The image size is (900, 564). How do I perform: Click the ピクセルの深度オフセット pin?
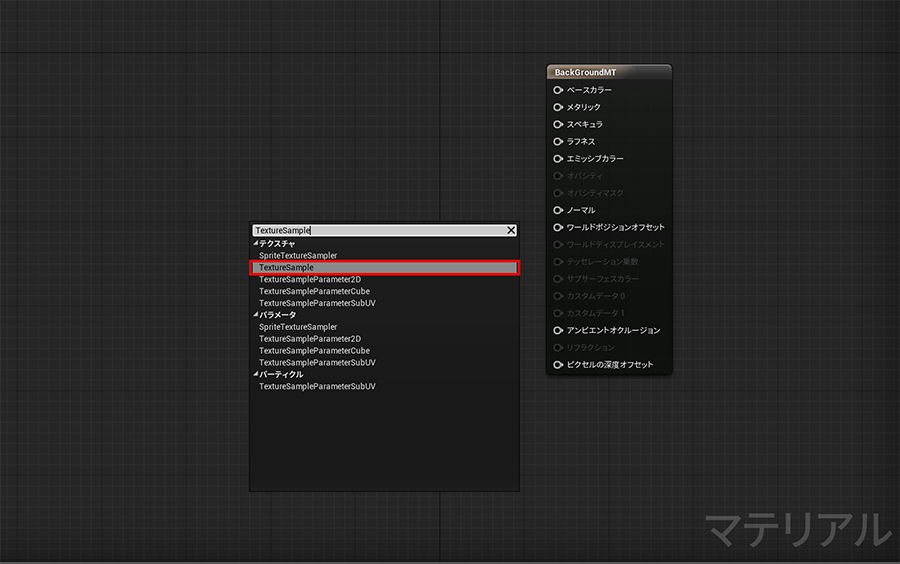coord(559,364)
